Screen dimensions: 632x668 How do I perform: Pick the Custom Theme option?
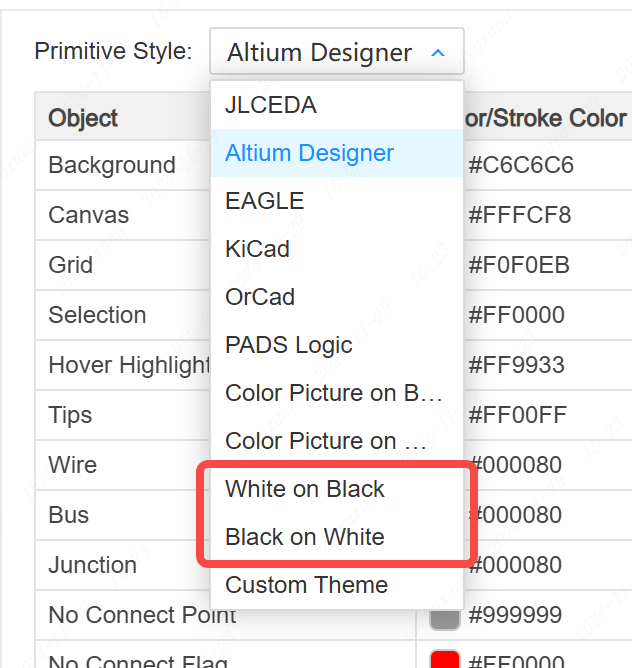click(307, 585)
